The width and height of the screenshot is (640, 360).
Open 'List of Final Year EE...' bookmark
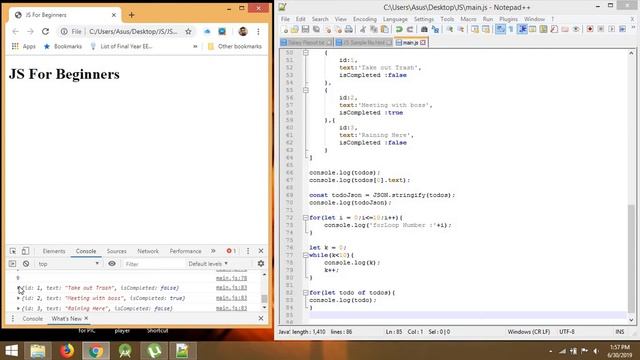[x=121, y=46]
